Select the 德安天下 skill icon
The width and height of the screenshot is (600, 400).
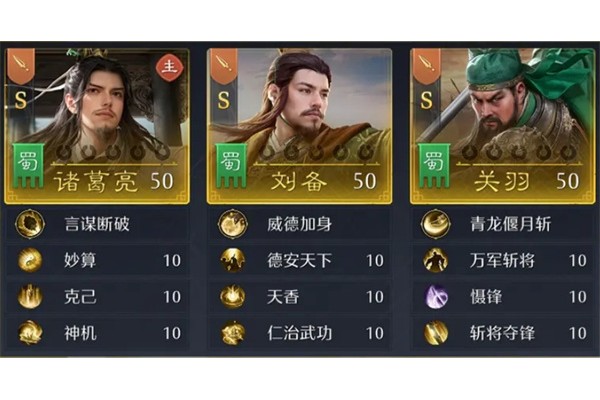pos(233,260)
